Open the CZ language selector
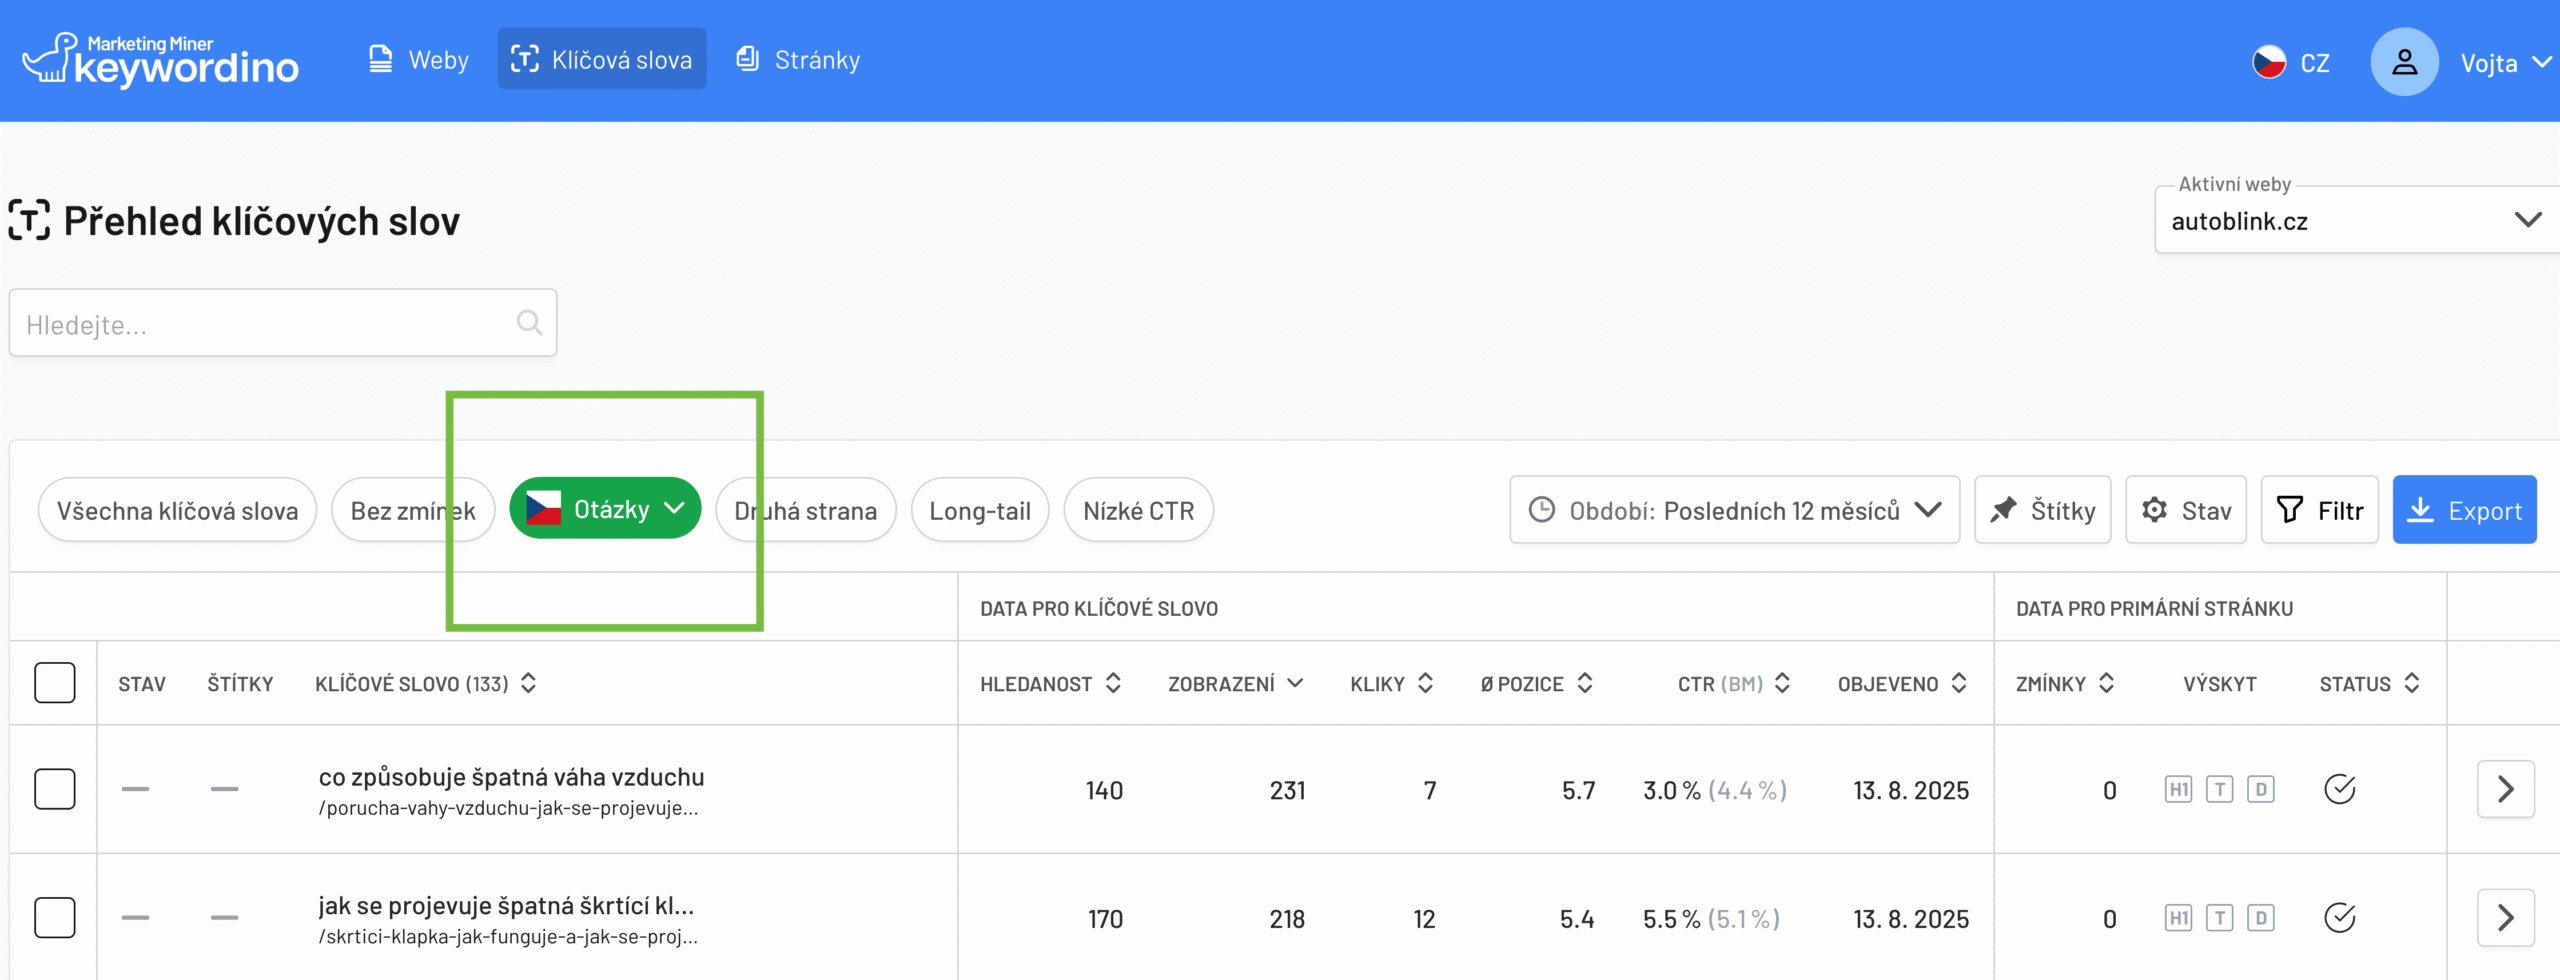 click(2291, 63)
